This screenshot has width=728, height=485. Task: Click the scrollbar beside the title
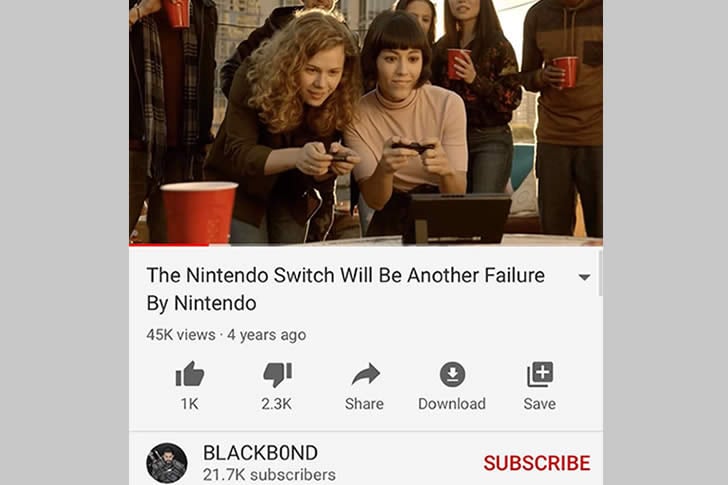click(600, 272)
